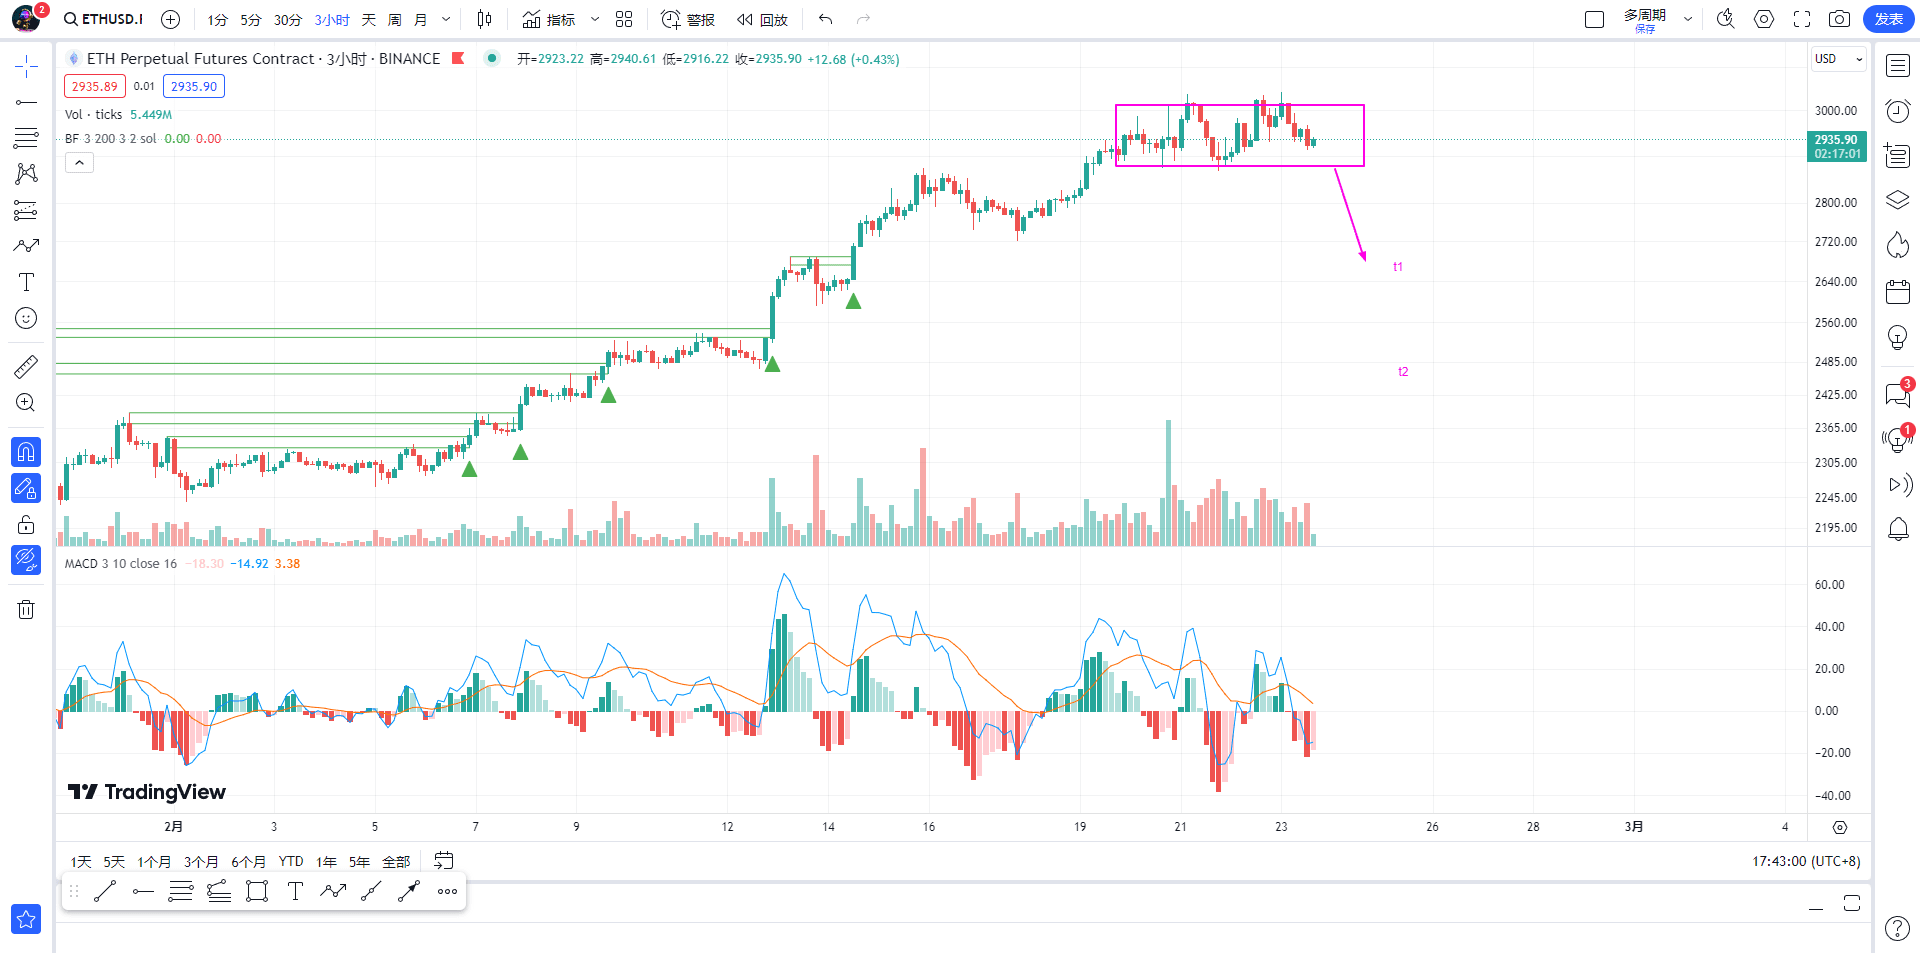Screen dimensions: 1920x953
Task: Collapse the indicator legend chevron
Action: tap(79, 162)
